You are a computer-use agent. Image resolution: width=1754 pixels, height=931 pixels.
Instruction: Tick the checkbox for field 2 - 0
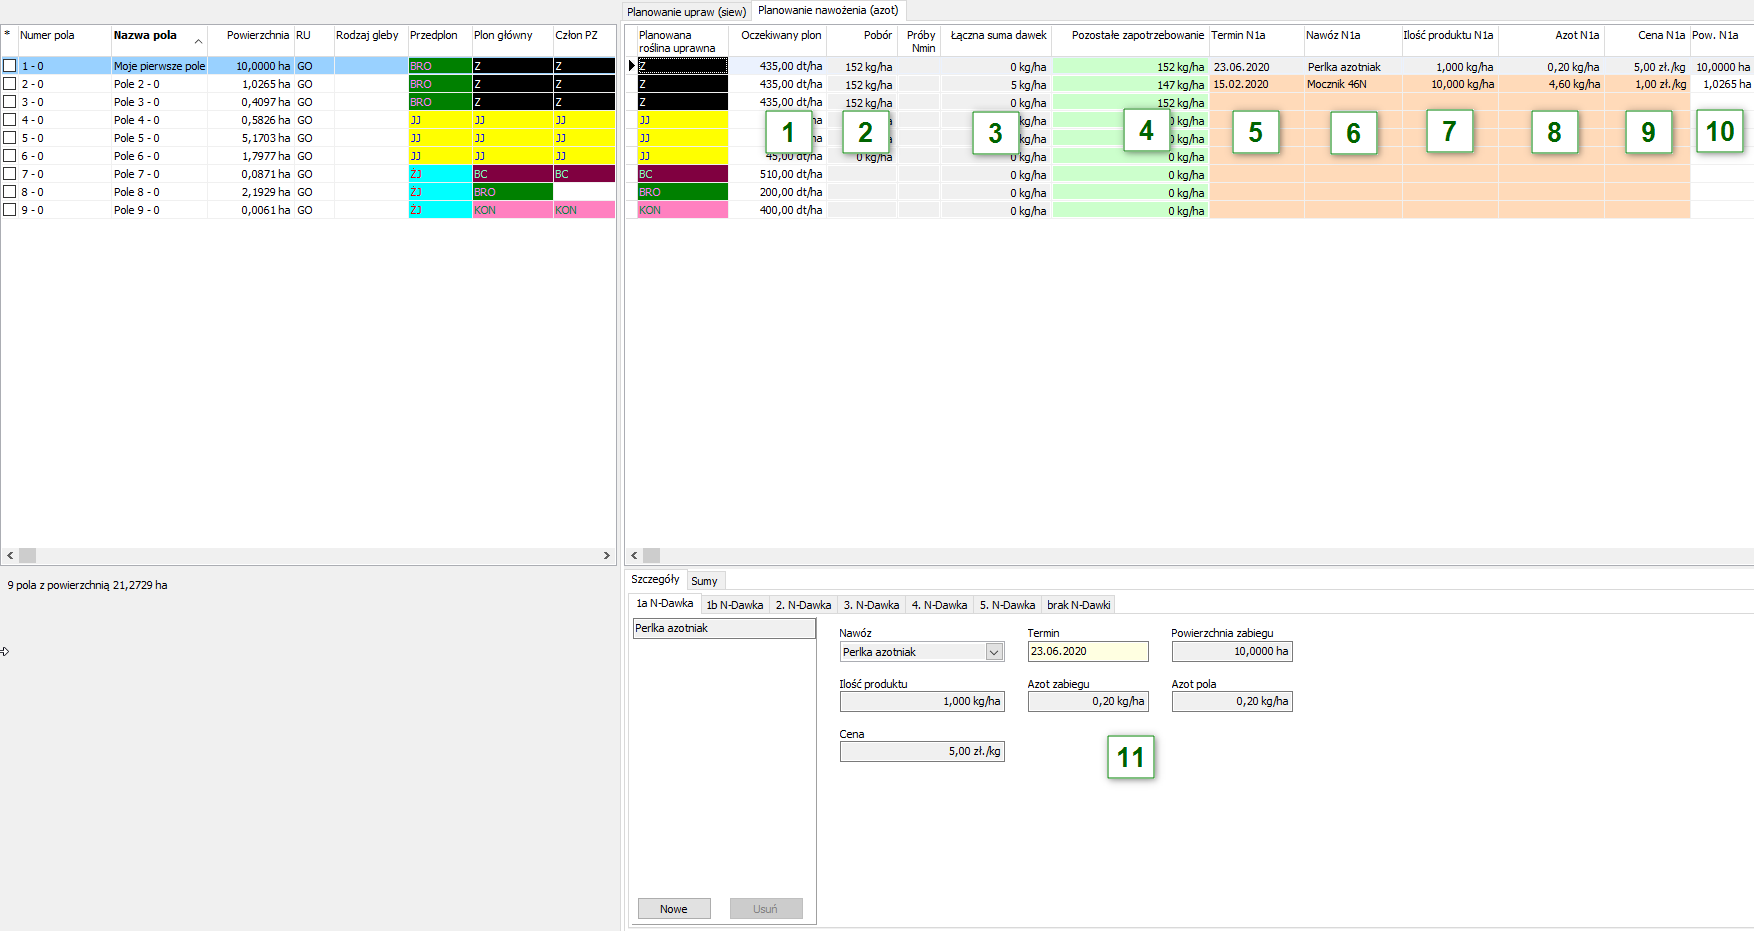click(10, 84)
